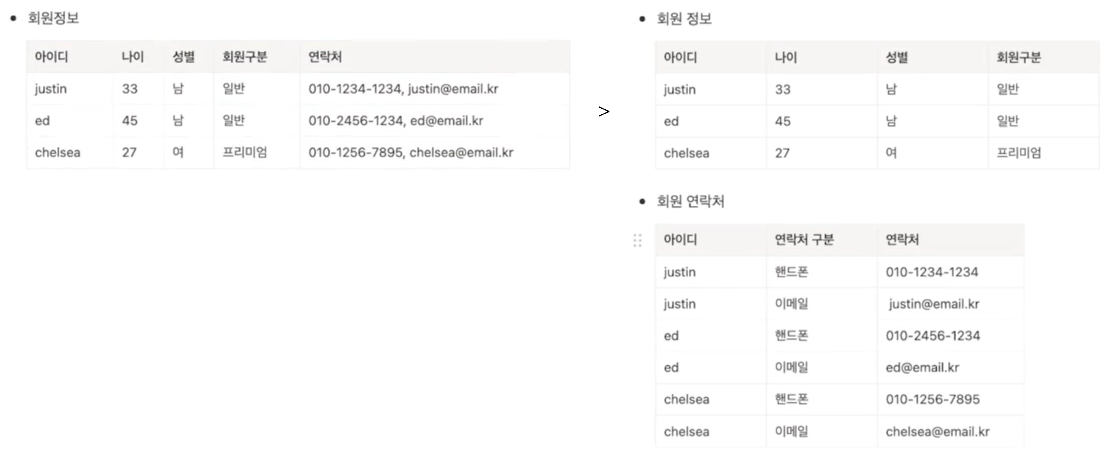Click the 연락처 column header in left table
Viewport: 1104px width, 461px height.
[434, 57]
